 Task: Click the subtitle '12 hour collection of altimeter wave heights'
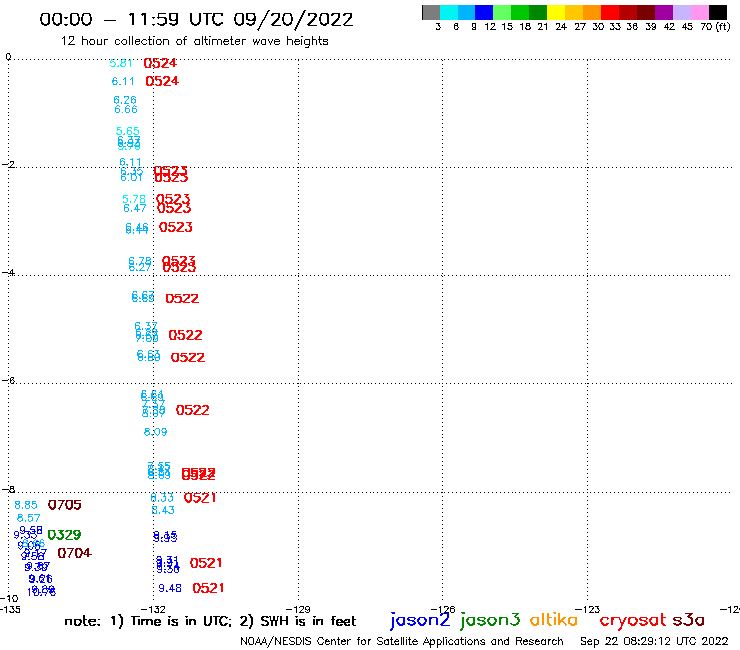[x=194, y=41]
